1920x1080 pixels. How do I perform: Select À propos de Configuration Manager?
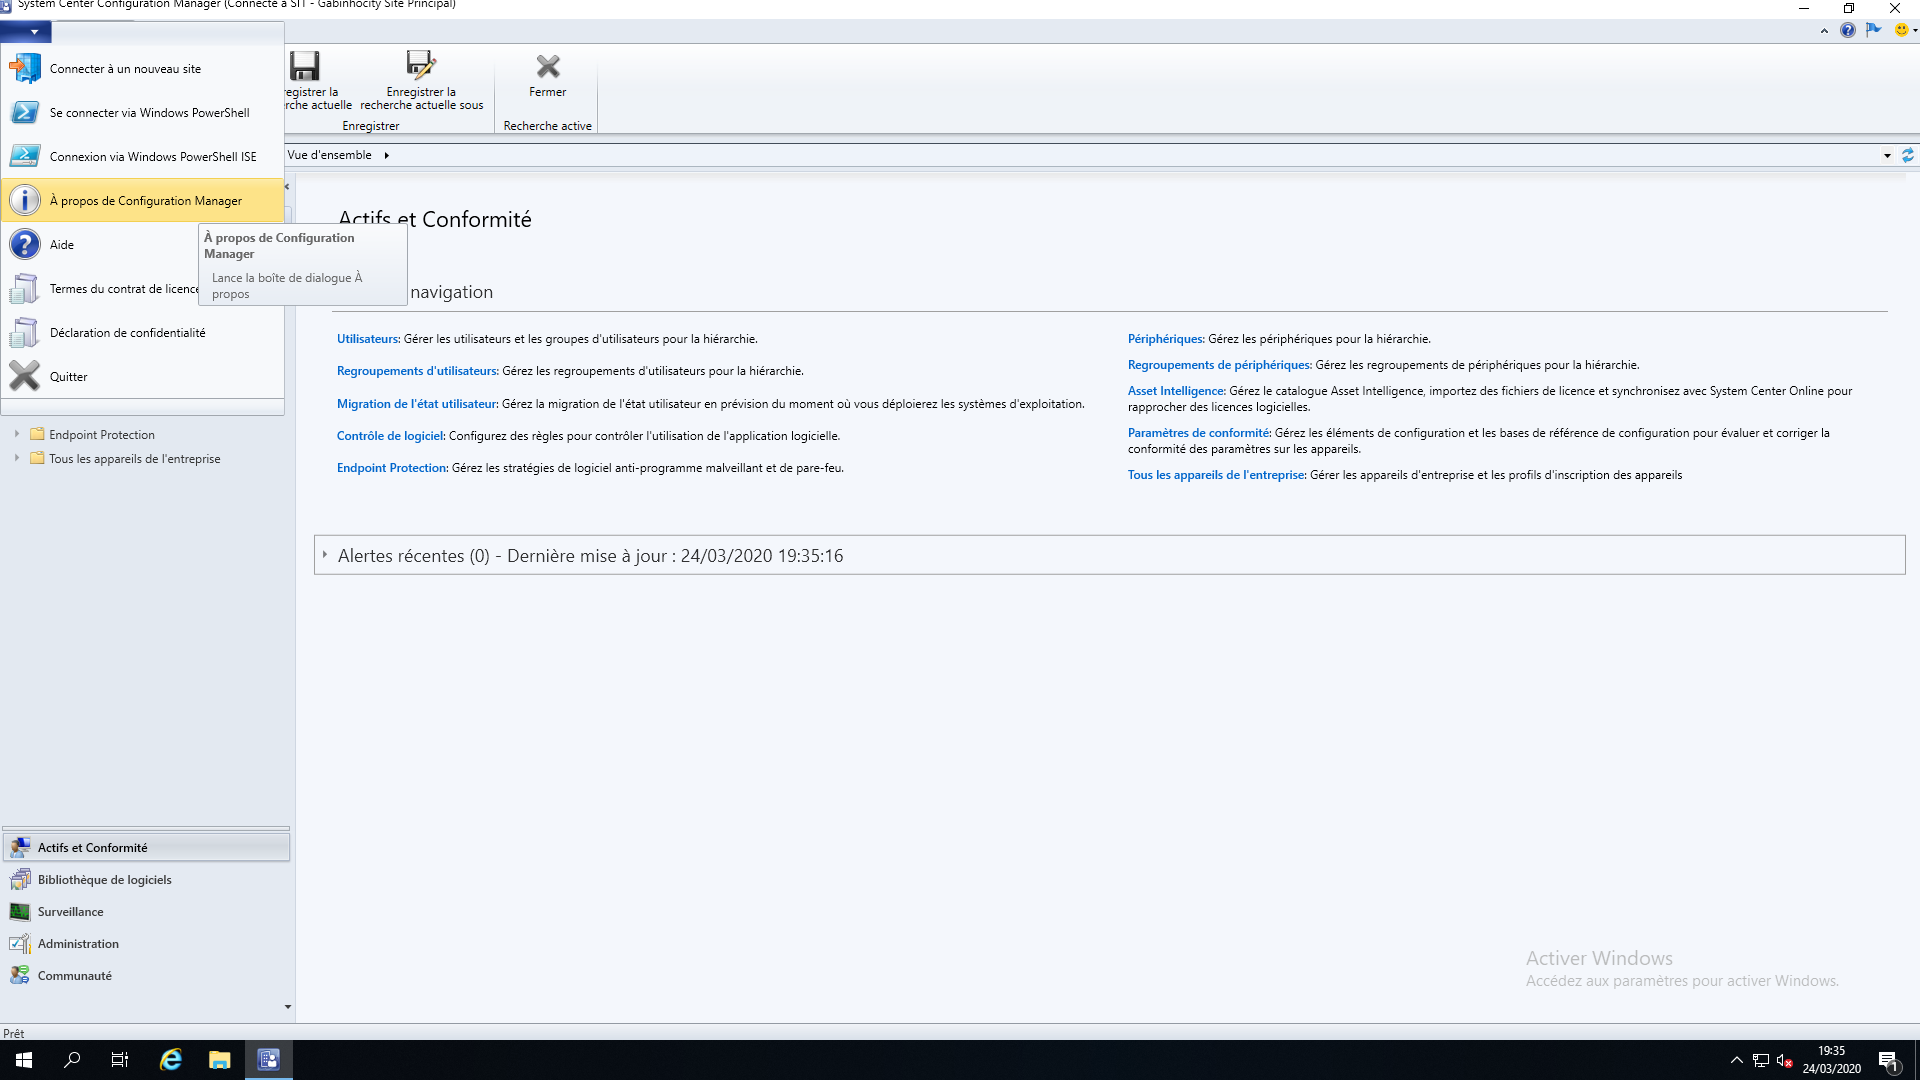pos(145,201)
